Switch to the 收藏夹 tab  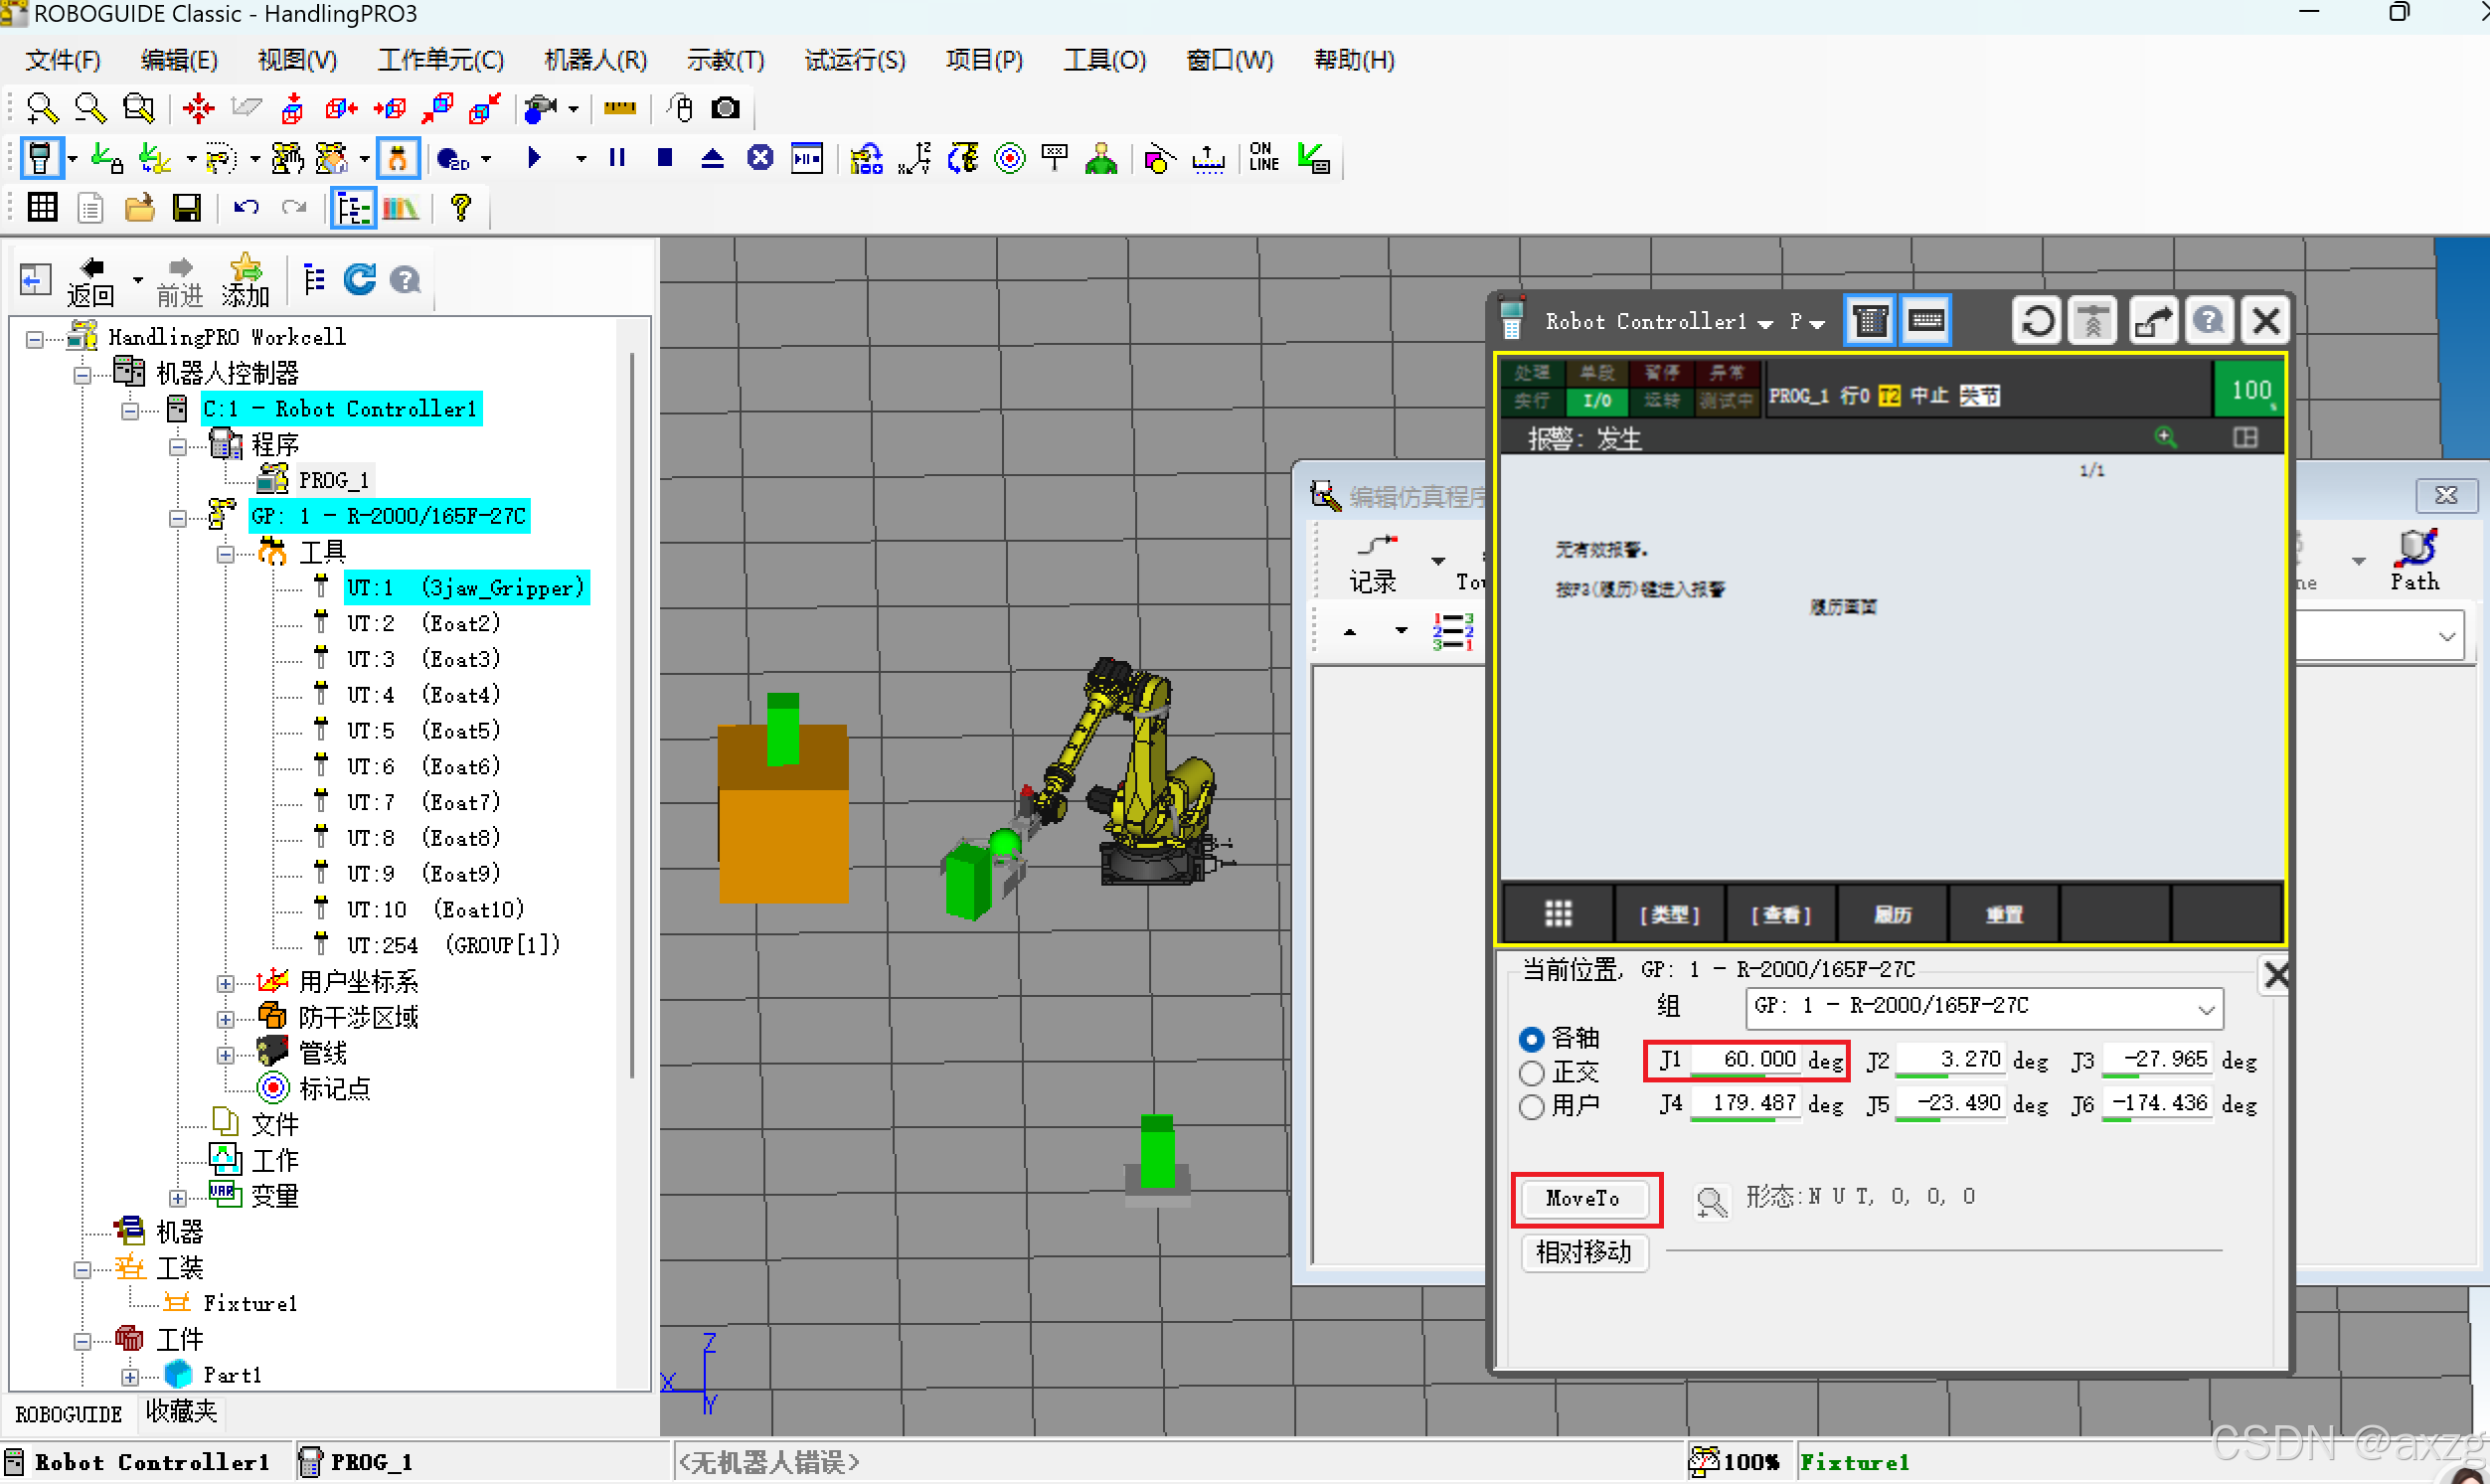181,1411
